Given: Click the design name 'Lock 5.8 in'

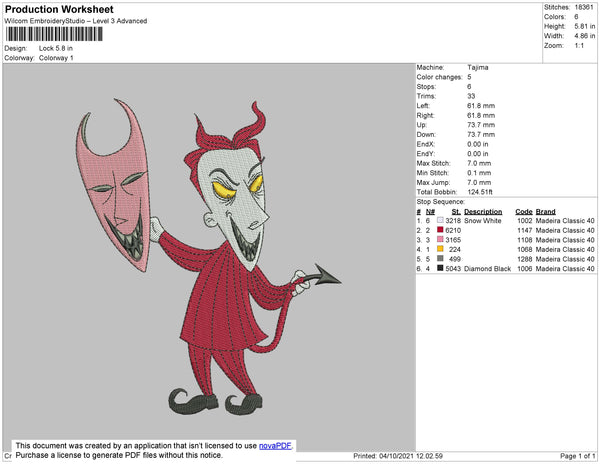Looking at the screenshot, I should (55, 48).
